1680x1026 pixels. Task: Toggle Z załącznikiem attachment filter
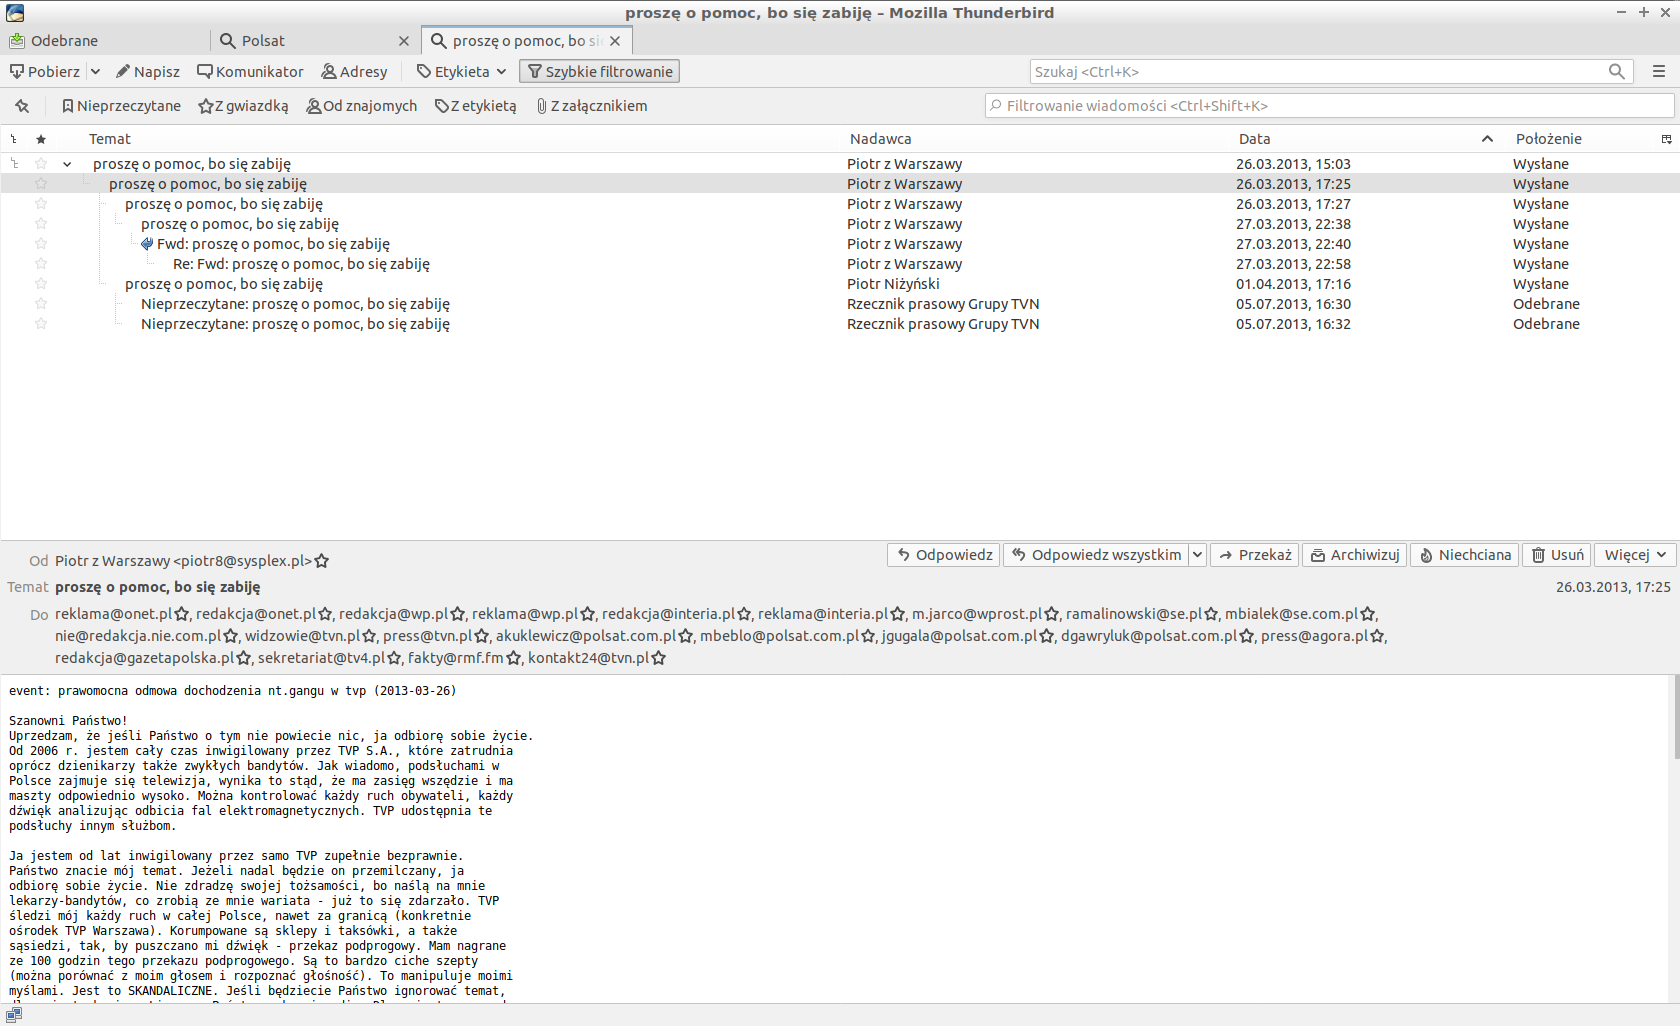tap(592, 106)
